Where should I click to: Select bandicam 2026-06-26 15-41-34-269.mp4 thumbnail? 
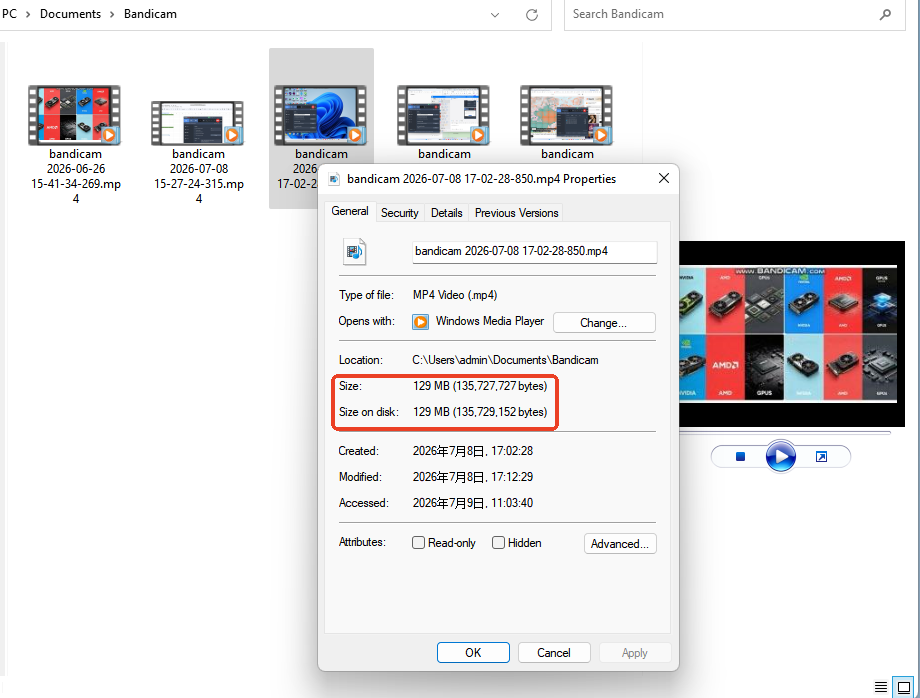coord(75,115)
